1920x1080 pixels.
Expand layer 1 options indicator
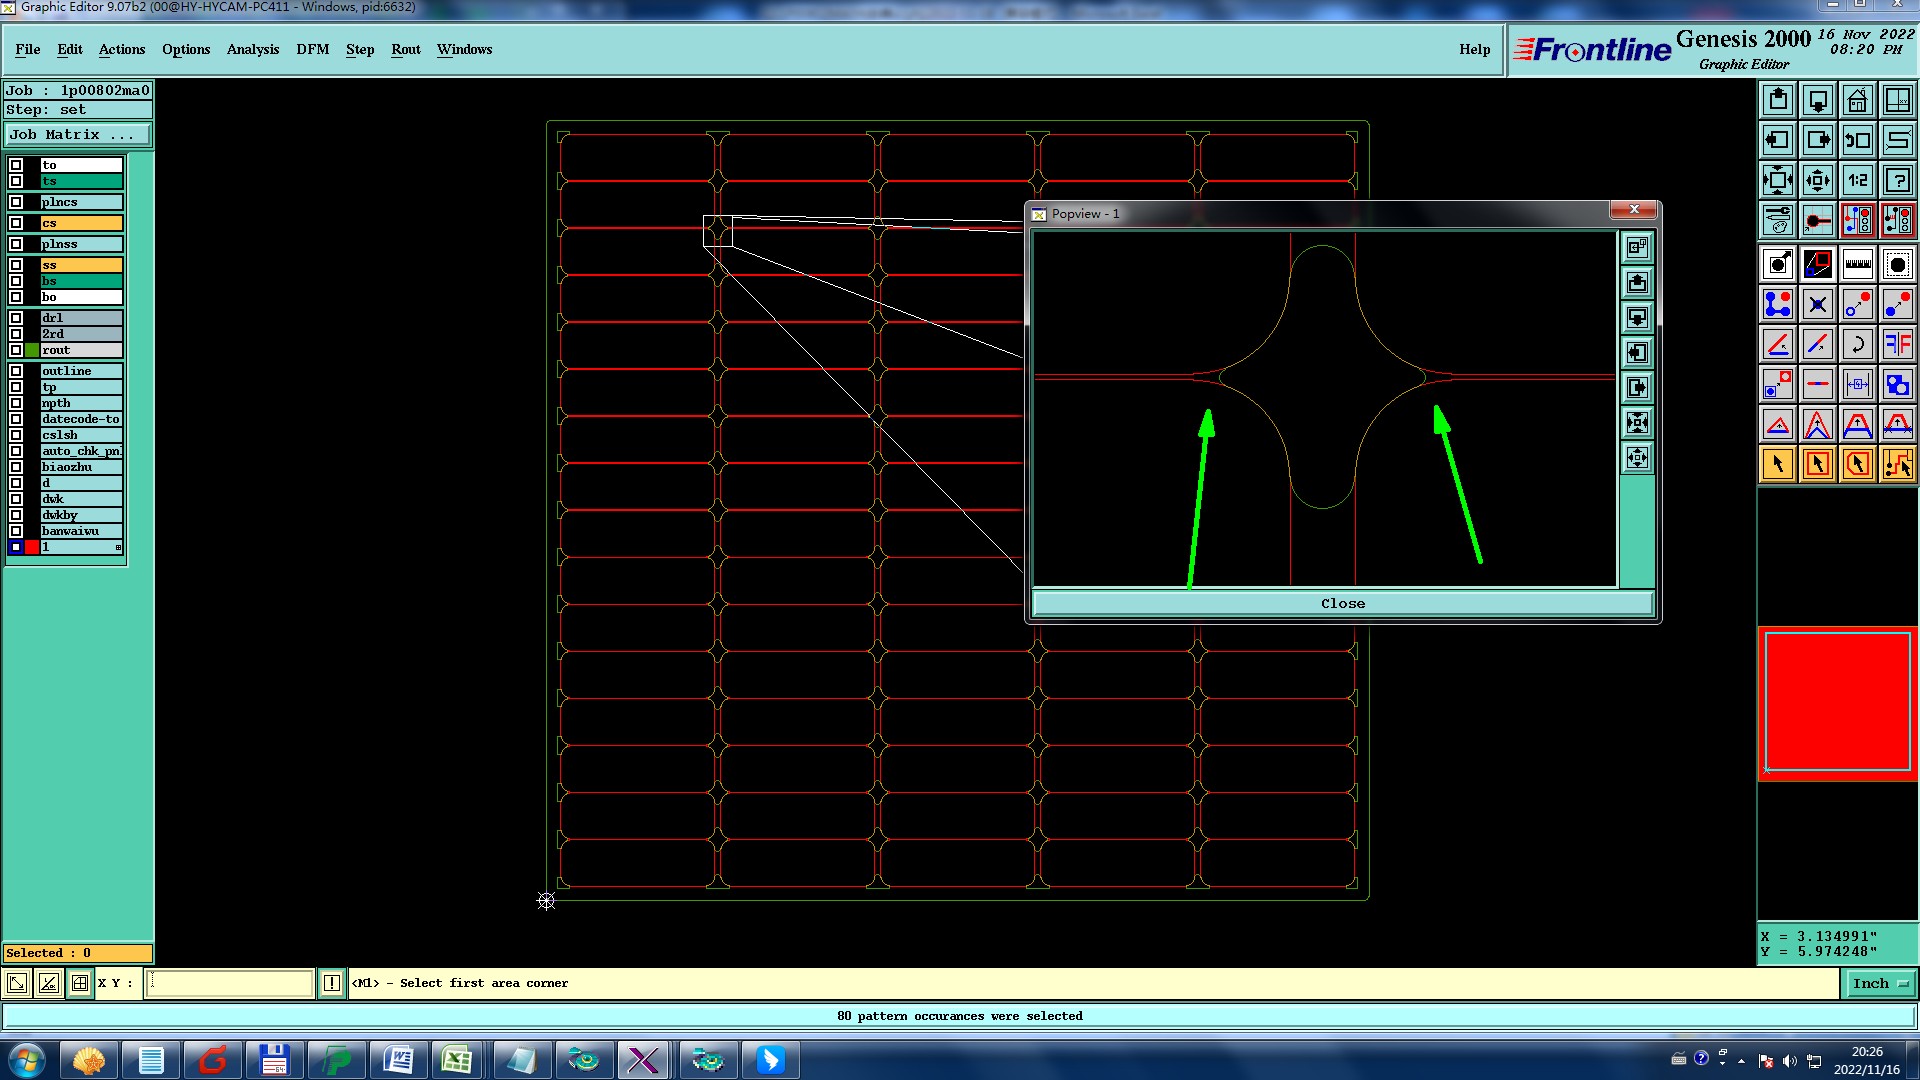pos(118,548)
